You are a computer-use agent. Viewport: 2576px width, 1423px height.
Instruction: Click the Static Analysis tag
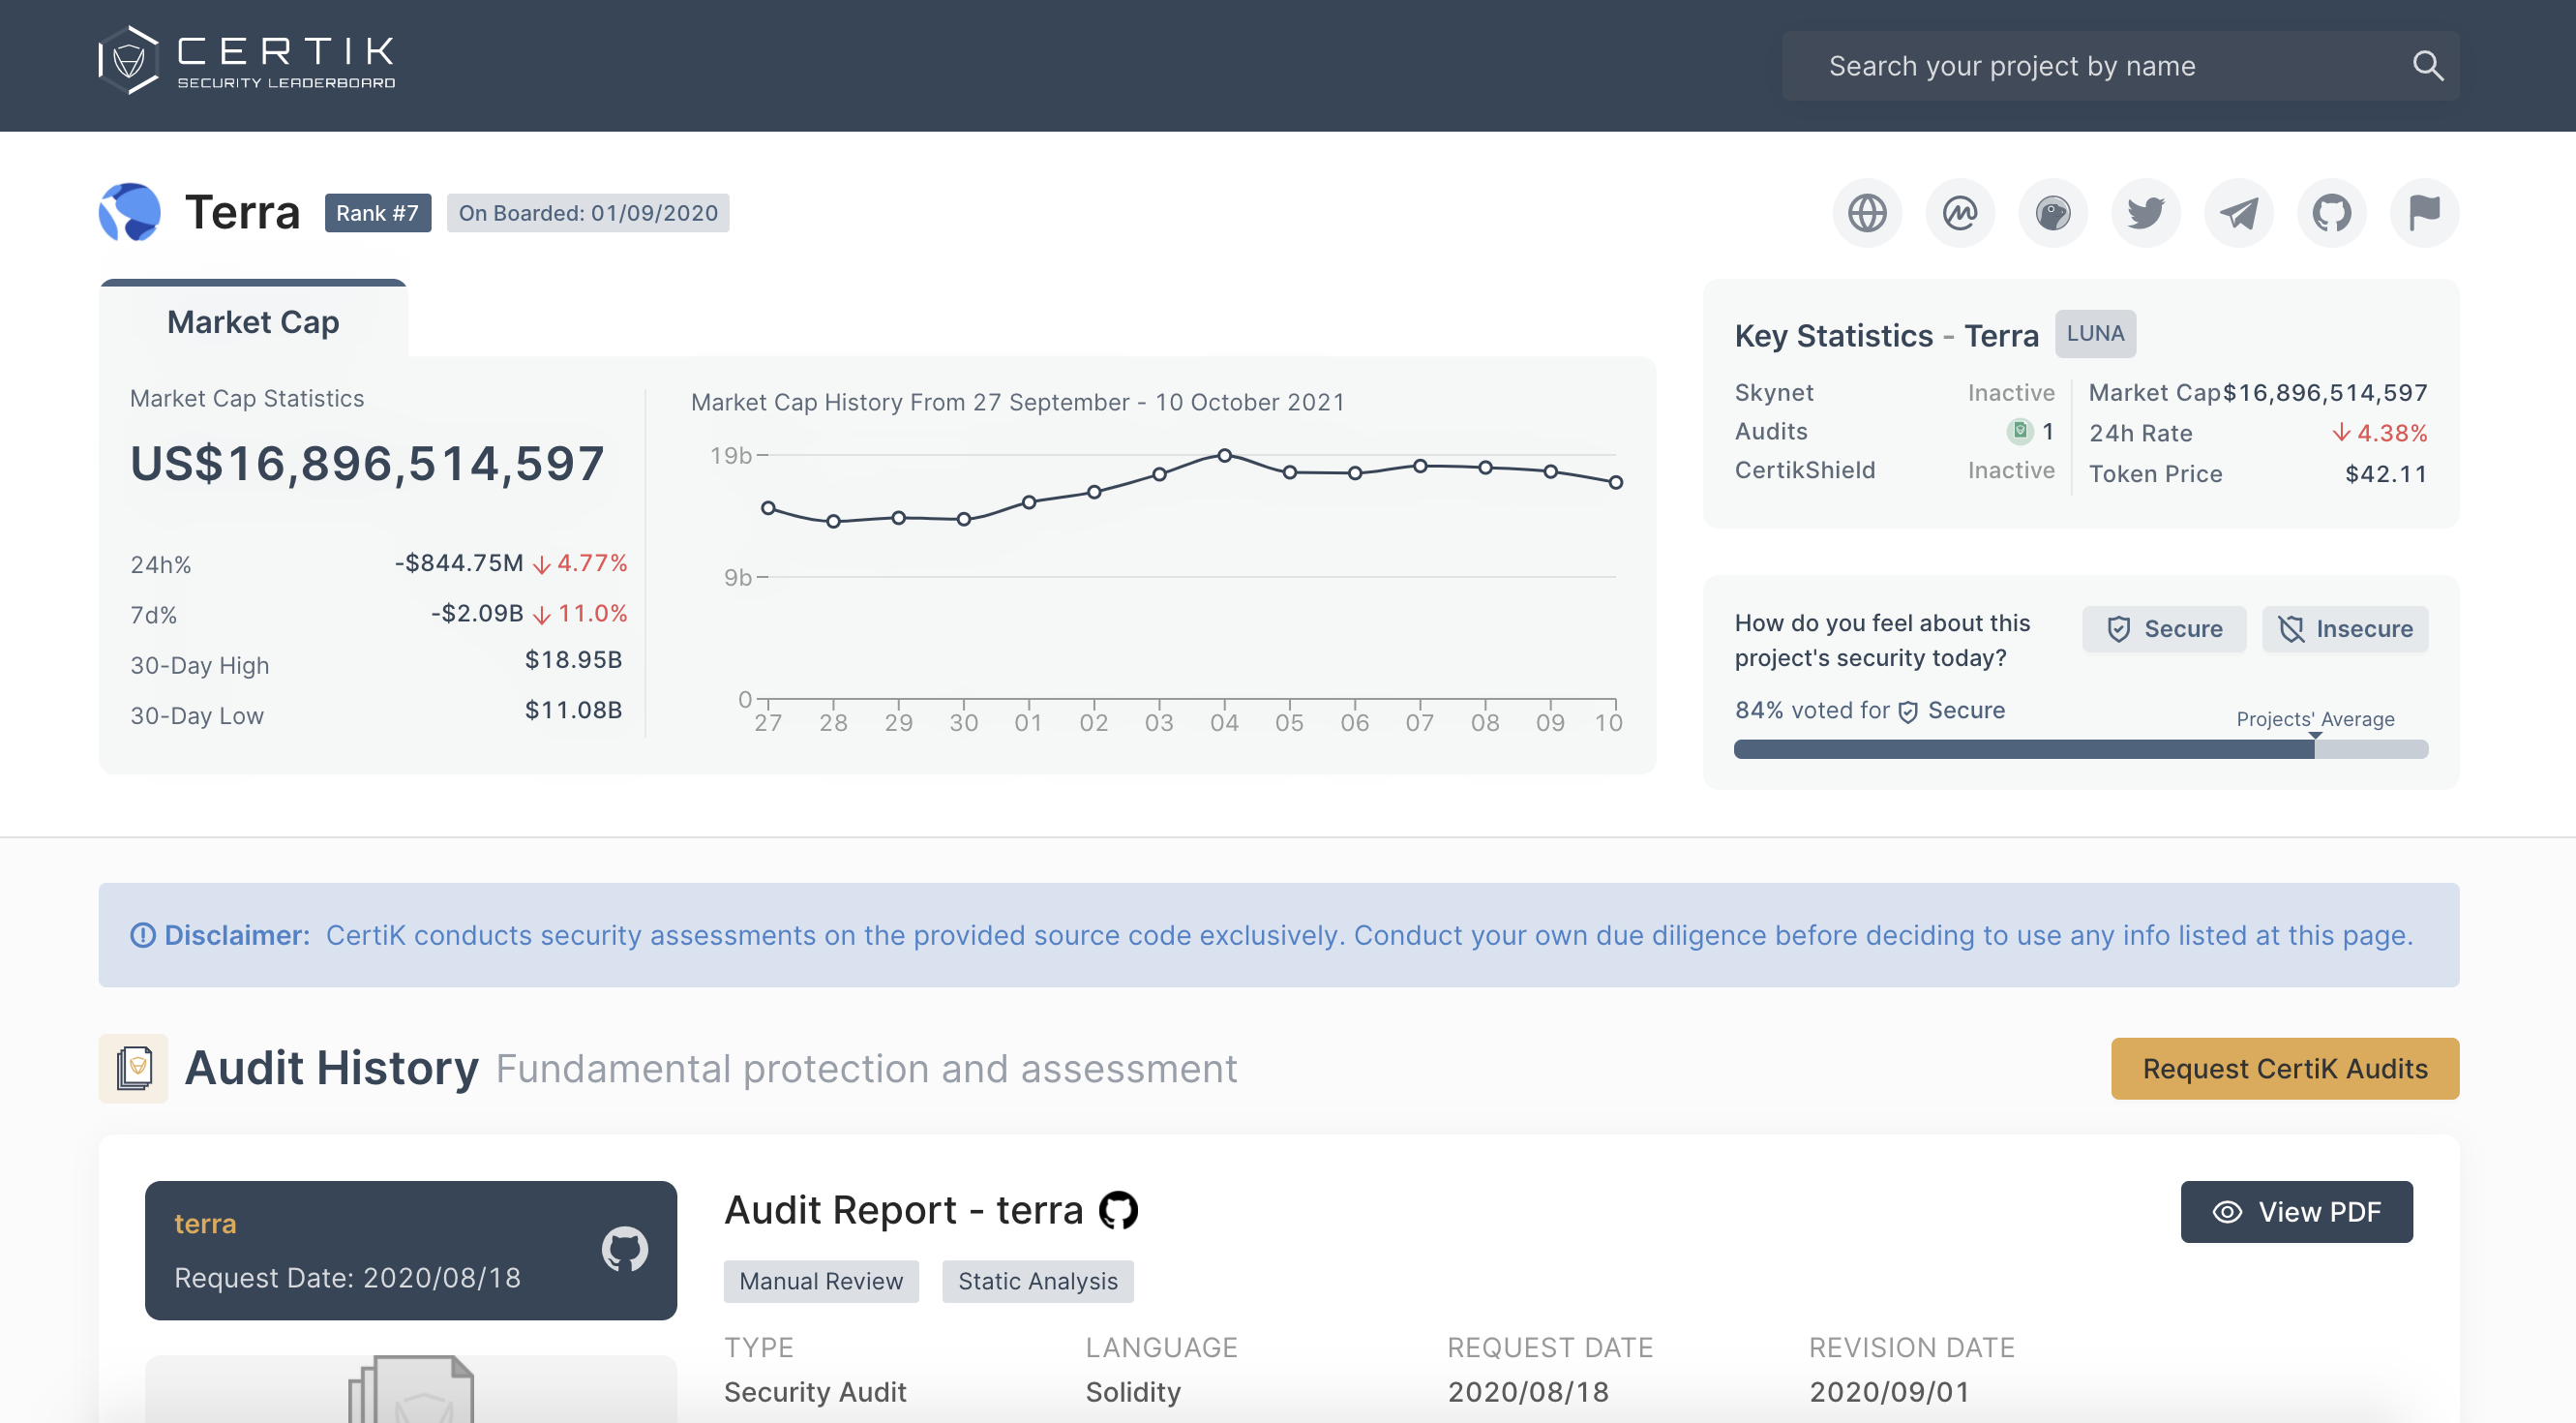1037,1281
